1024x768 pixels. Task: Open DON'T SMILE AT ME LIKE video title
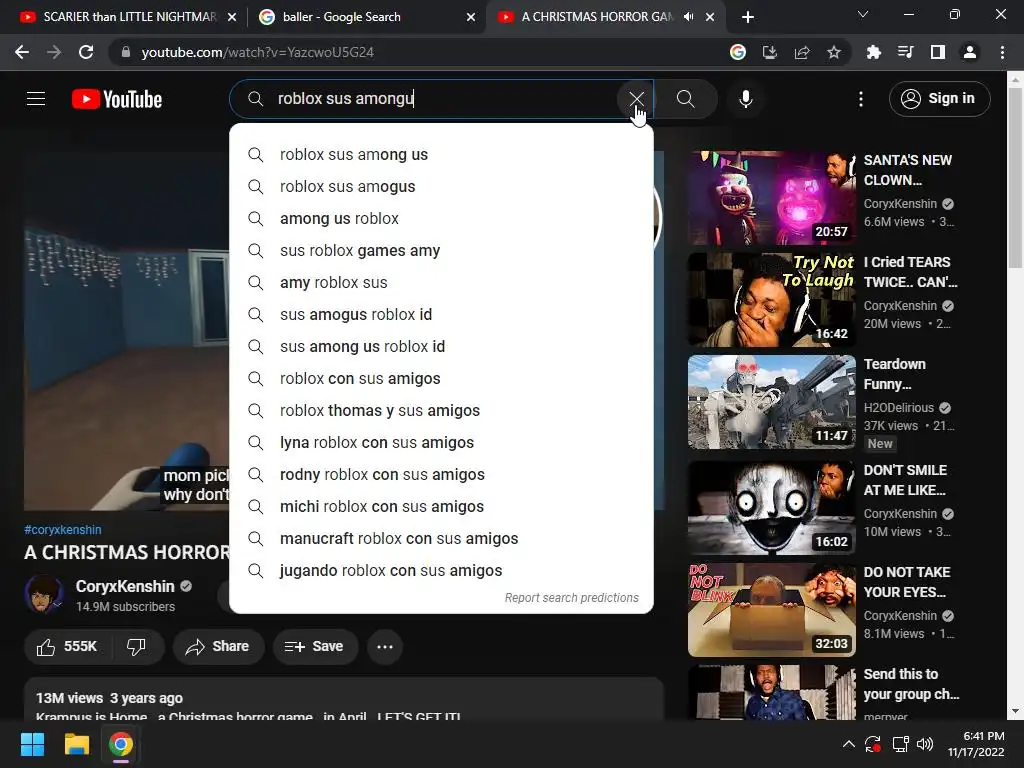pyautogui.click(x=905, y=480)
